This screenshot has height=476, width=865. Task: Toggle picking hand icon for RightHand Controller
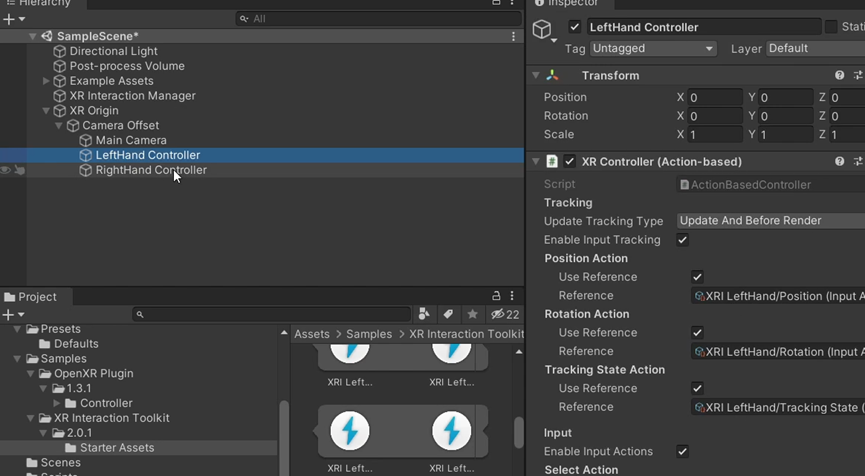(19, 170)
